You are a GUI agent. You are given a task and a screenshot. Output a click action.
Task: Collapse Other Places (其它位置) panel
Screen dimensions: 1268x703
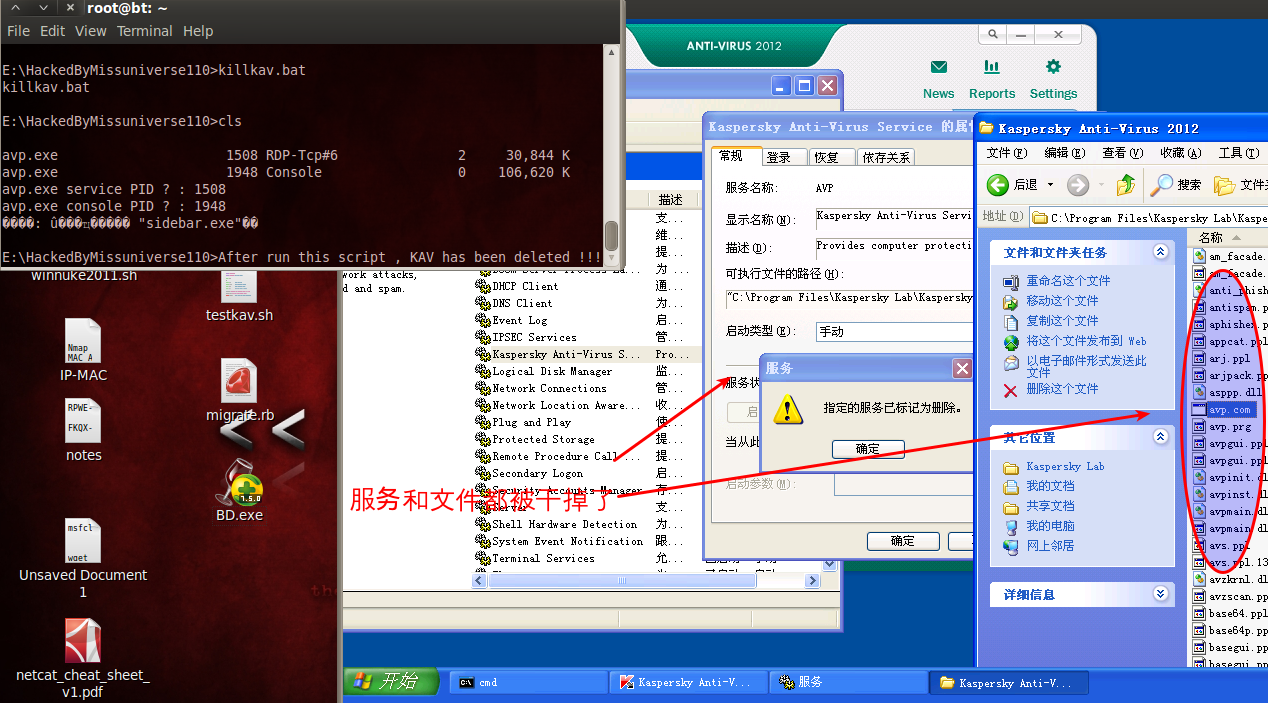1160,437
